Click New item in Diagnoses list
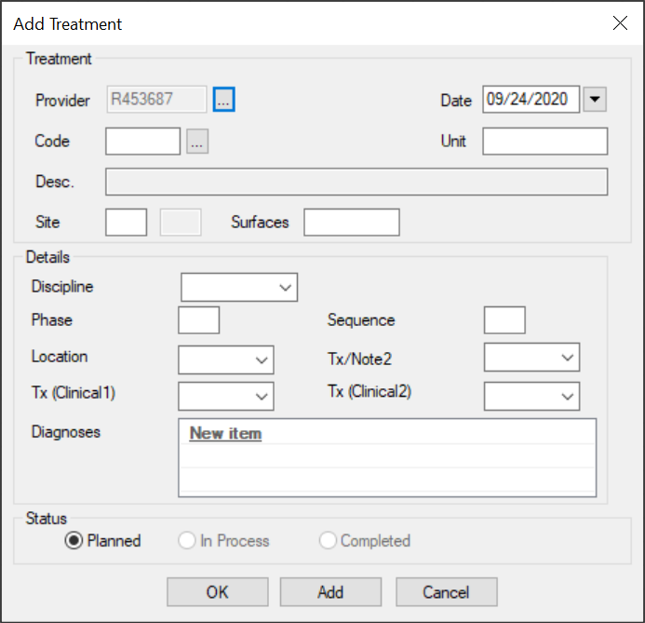 pyautogui.click(x=225, y=434)
